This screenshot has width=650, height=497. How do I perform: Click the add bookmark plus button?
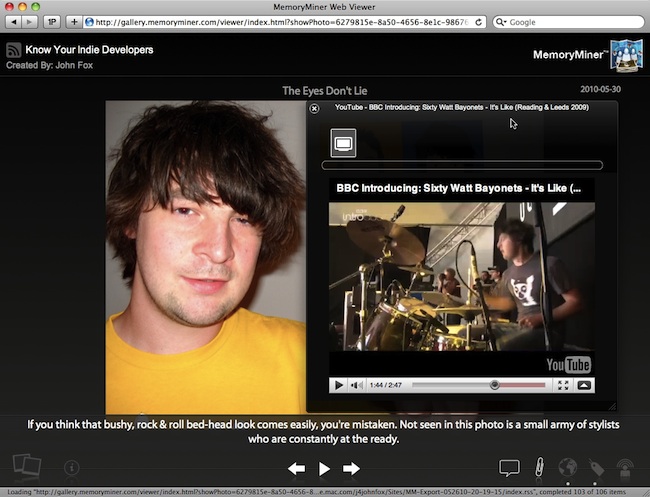(74, 22)
